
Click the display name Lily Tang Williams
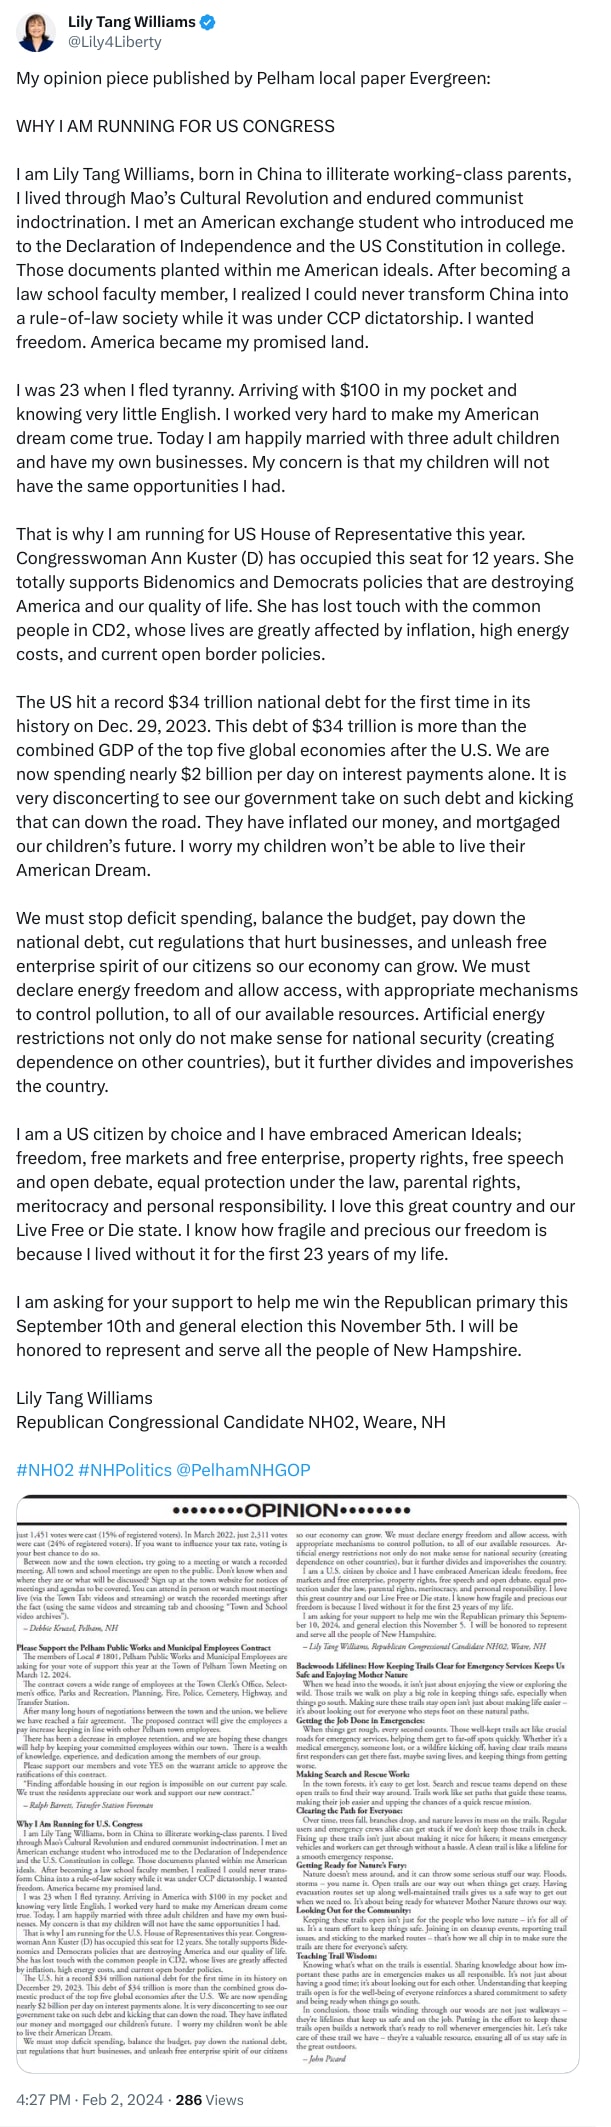tap(130, 19)
